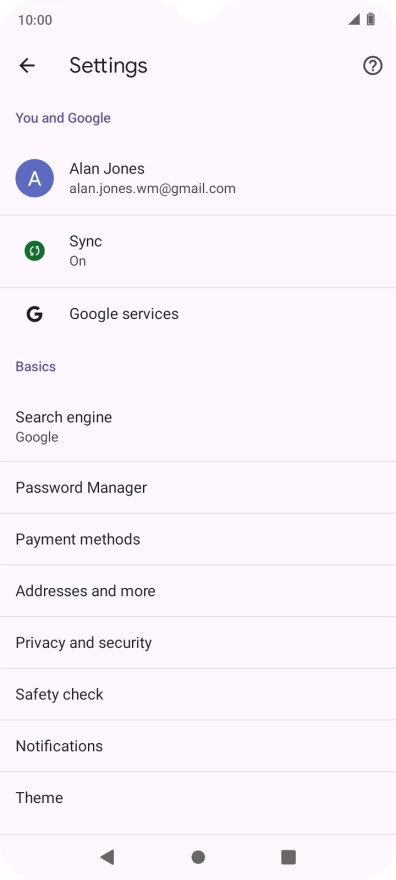Tap the Alan Jones avatar circle
Screen dimensions: 396x880
pos(35,178)
